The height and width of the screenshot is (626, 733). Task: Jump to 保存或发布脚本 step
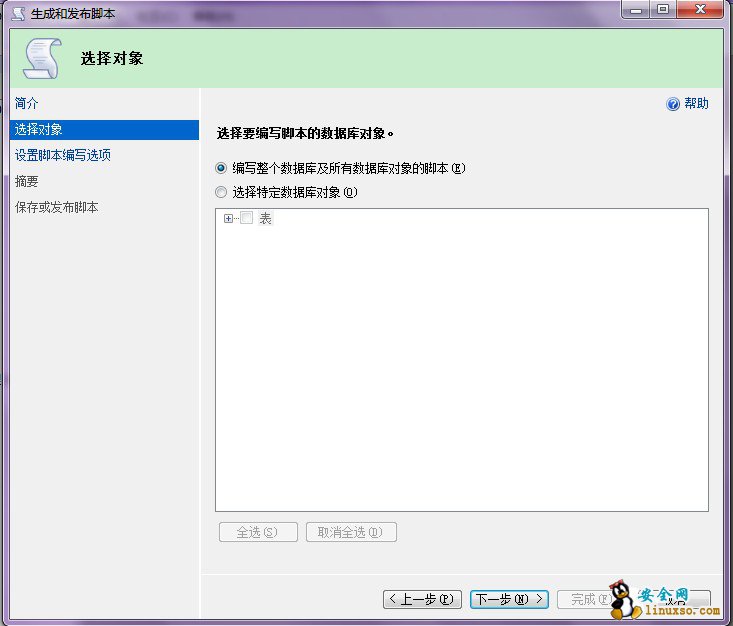[56, 207]
